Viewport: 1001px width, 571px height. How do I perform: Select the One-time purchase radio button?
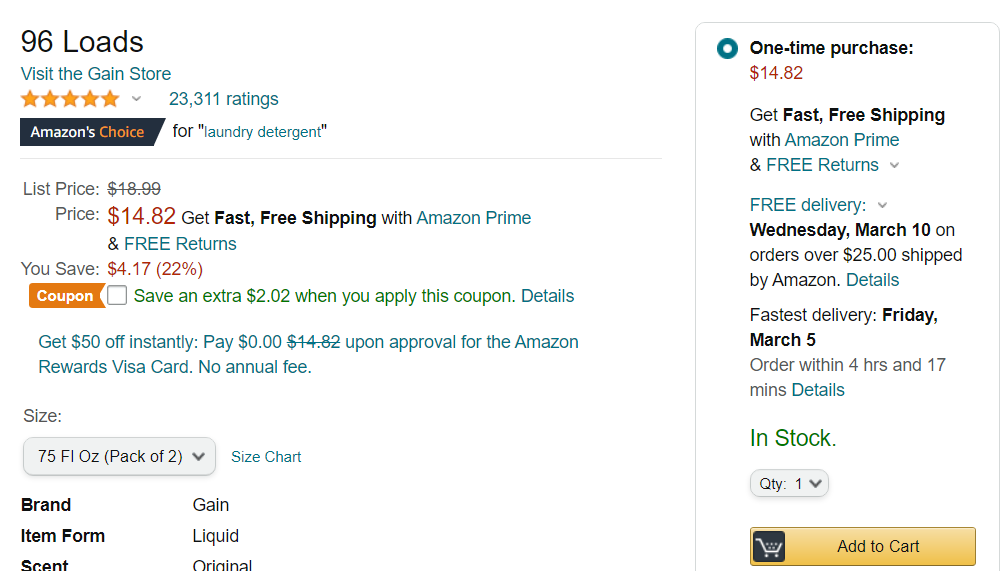coord(726,49)
